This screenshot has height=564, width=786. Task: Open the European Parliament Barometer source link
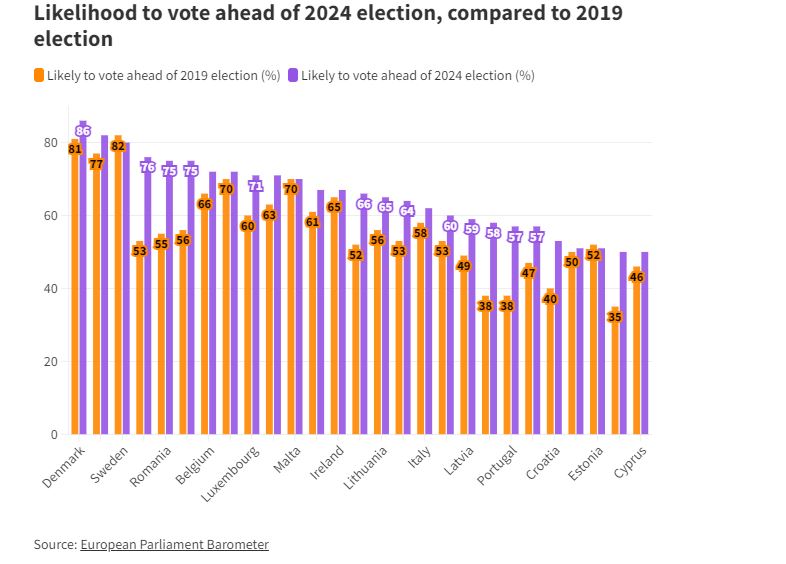pyautogui.click(x=174, y=544)
